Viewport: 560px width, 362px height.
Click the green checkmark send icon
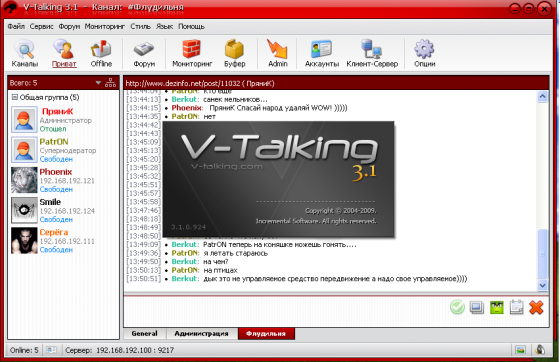pos(457,307)
